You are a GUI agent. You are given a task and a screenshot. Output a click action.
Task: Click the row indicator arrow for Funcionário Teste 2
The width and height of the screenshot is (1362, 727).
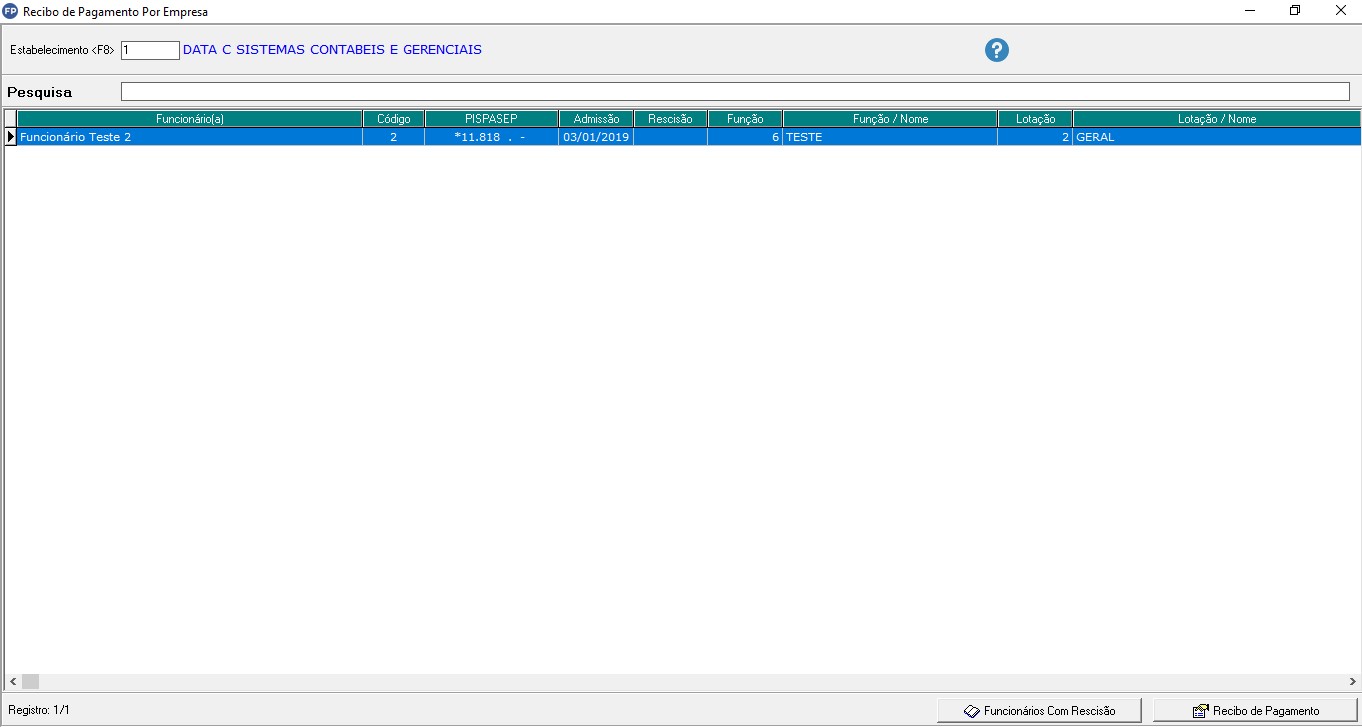(10, 137)
